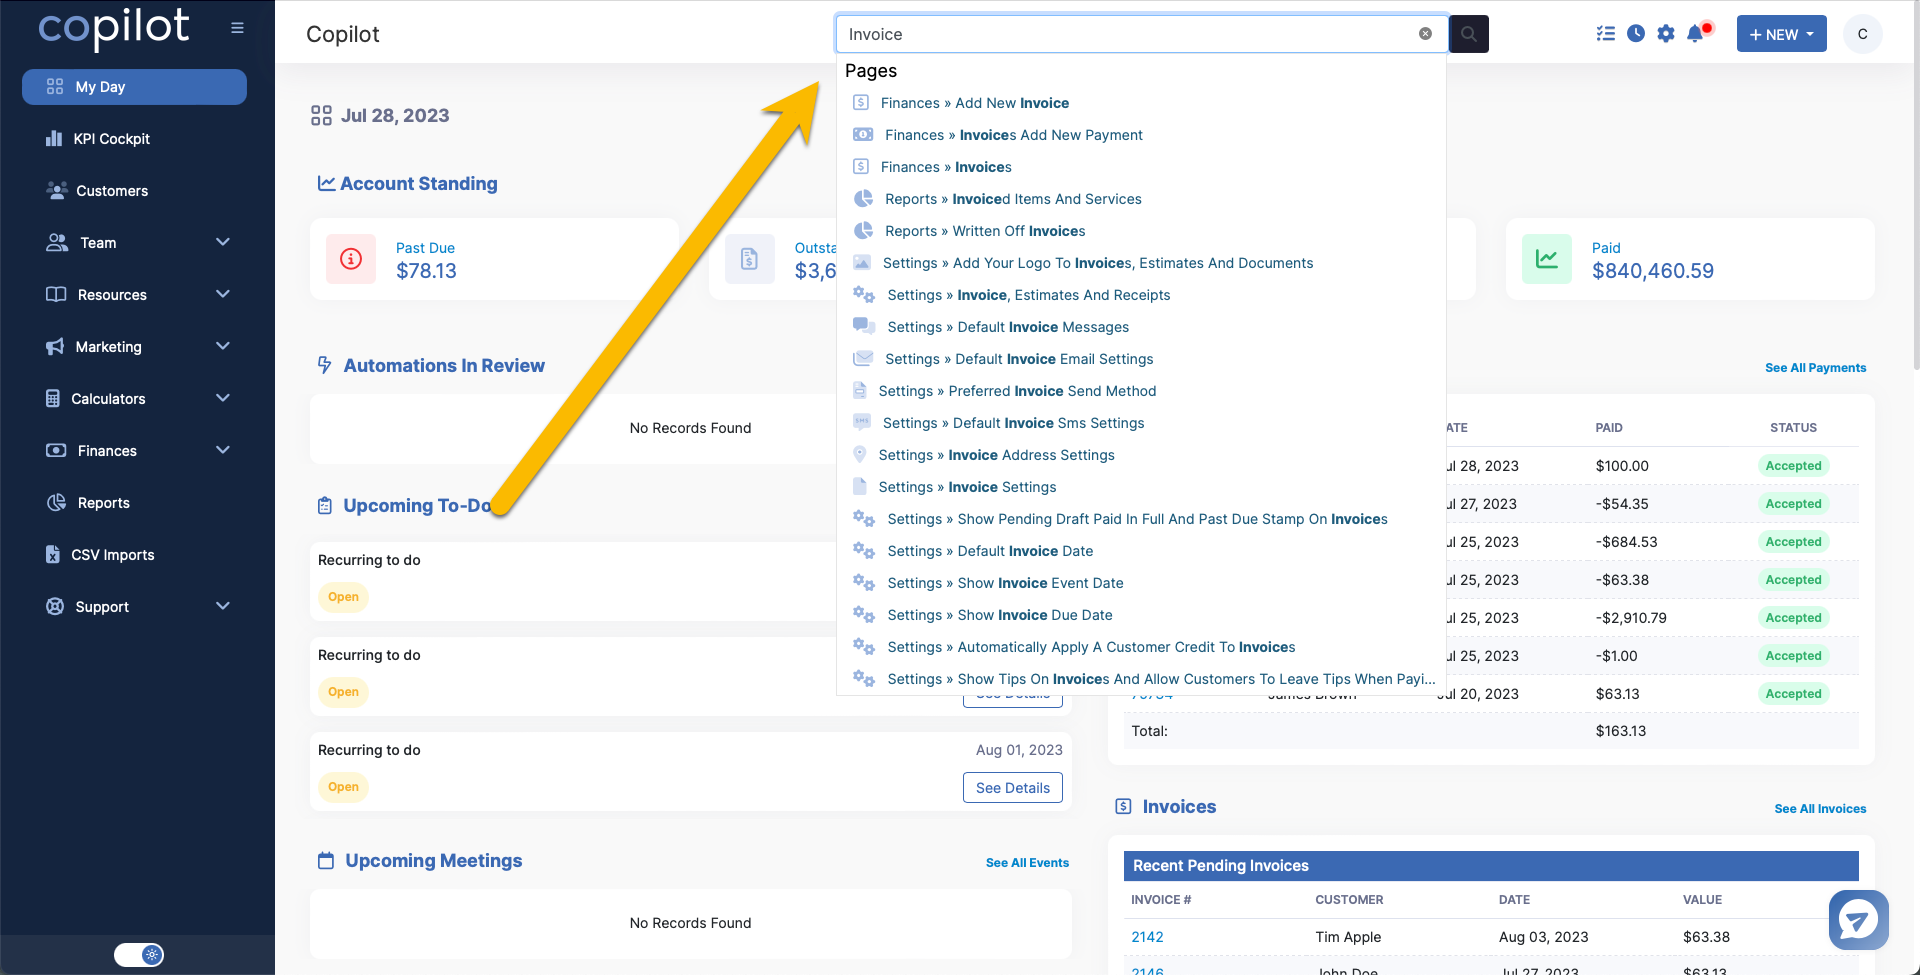Open the clock time-tracking icon
The width and height of the screenshot is (1920, 975).
point(1636,34)
